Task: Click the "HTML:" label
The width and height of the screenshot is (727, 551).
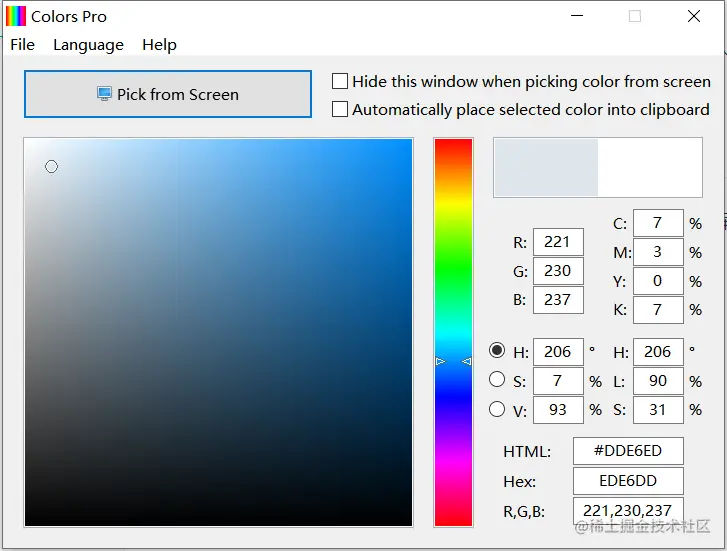Action: (x=527, y=451)
